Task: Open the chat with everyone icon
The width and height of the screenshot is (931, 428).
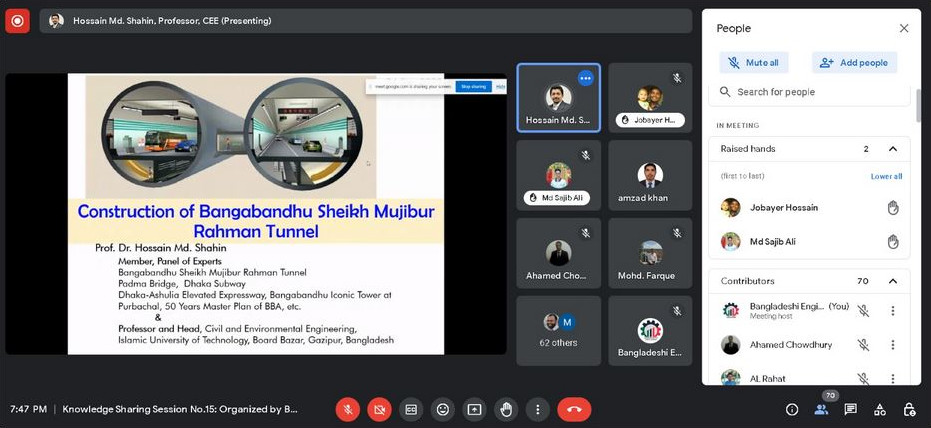Action: 851,410
